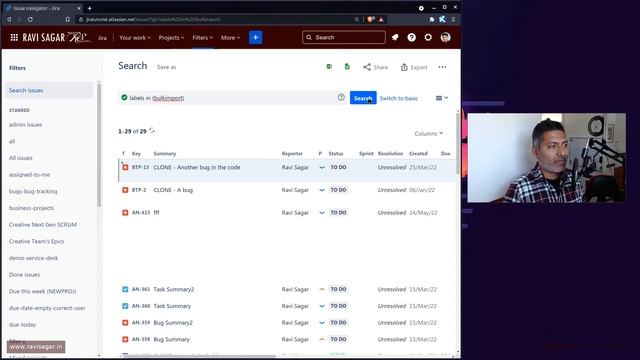Open the app switcher grid icon
Screen dimensions: 640x360
(14, 38)
